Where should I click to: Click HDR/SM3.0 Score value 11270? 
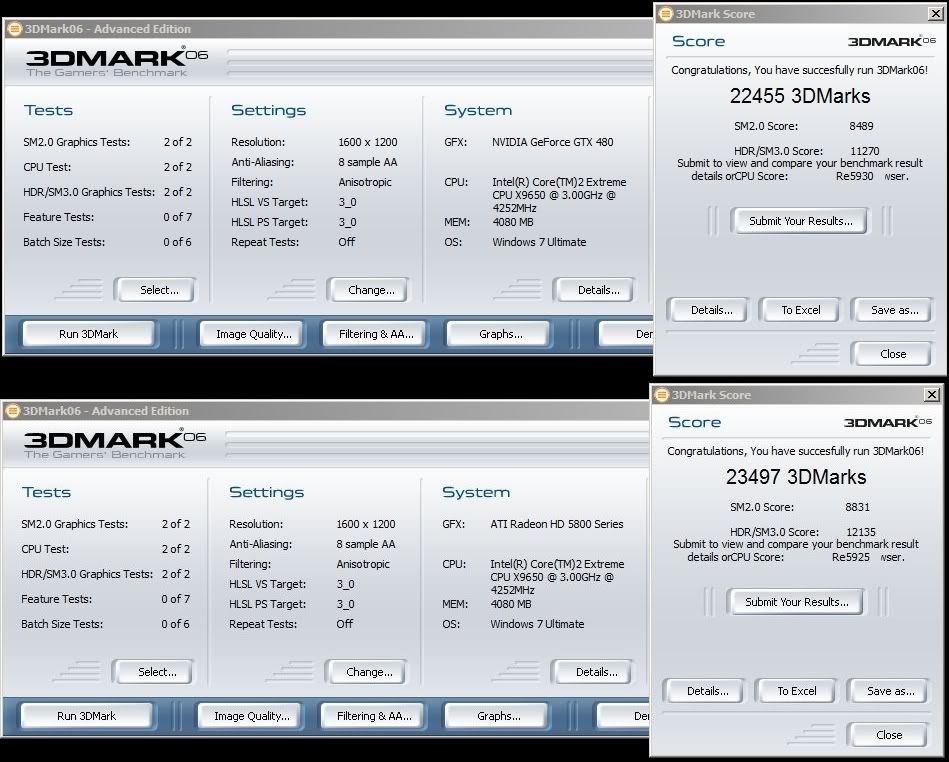tap(864, 151)
